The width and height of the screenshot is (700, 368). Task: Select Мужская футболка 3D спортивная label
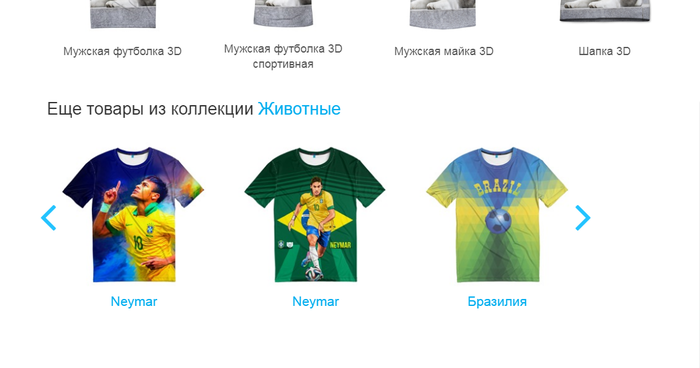(283, 56)
